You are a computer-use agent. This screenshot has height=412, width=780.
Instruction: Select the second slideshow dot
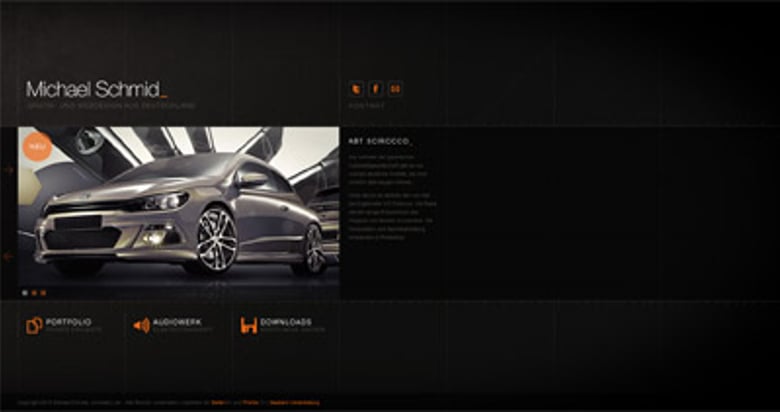point(34,293)
